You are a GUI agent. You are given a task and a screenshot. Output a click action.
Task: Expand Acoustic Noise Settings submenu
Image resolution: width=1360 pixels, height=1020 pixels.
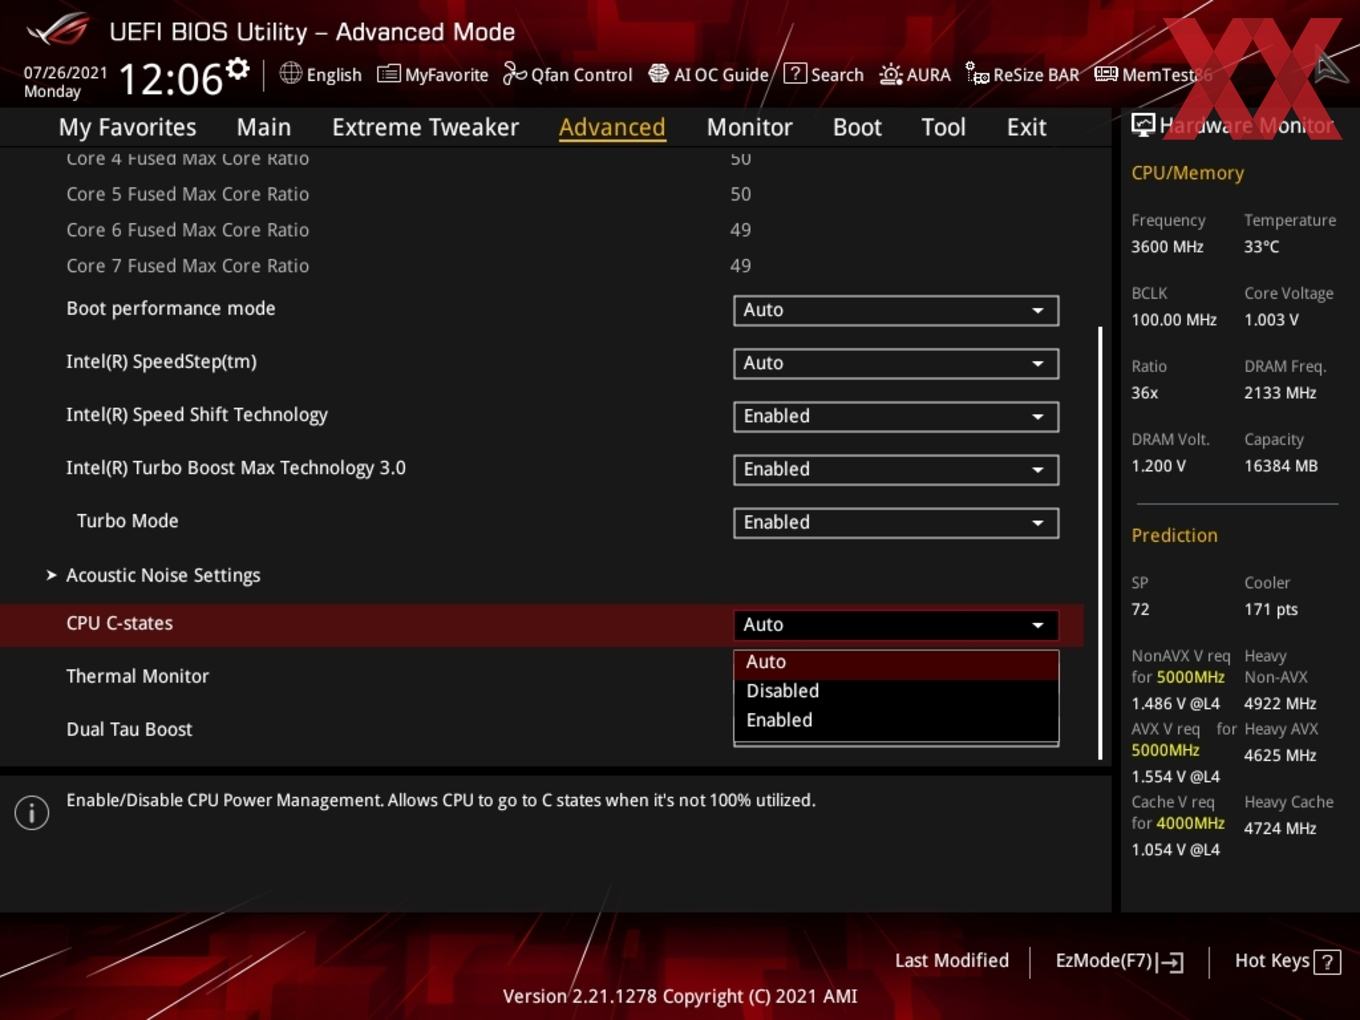pos(163,575)
